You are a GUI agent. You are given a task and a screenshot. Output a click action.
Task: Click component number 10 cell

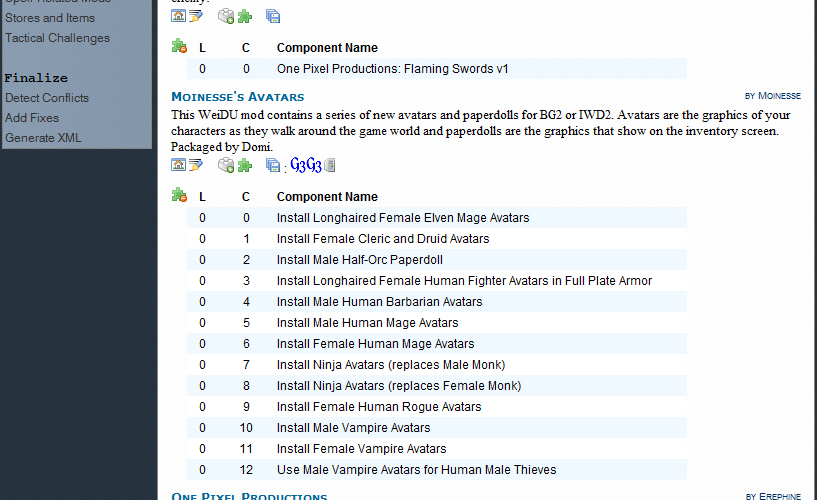click(246, 428)
